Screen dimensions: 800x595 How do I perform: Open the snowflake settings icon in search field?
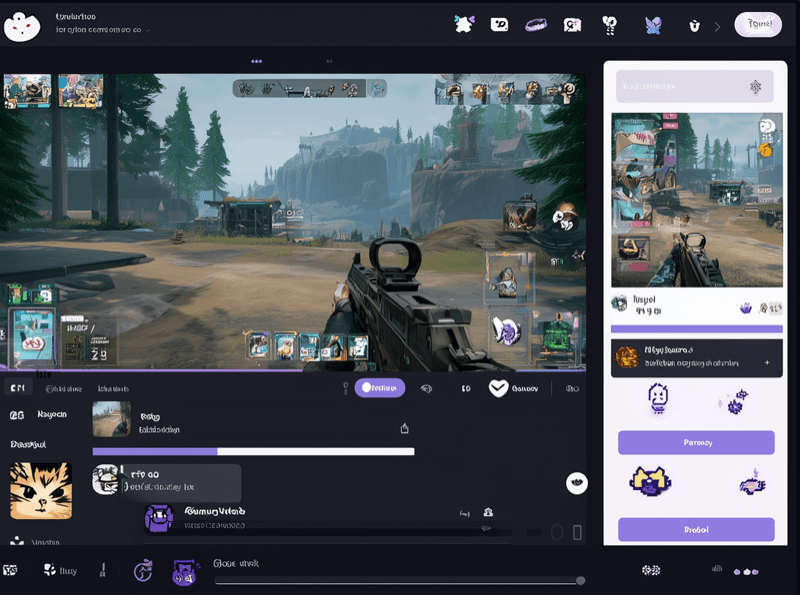[756, 87]
